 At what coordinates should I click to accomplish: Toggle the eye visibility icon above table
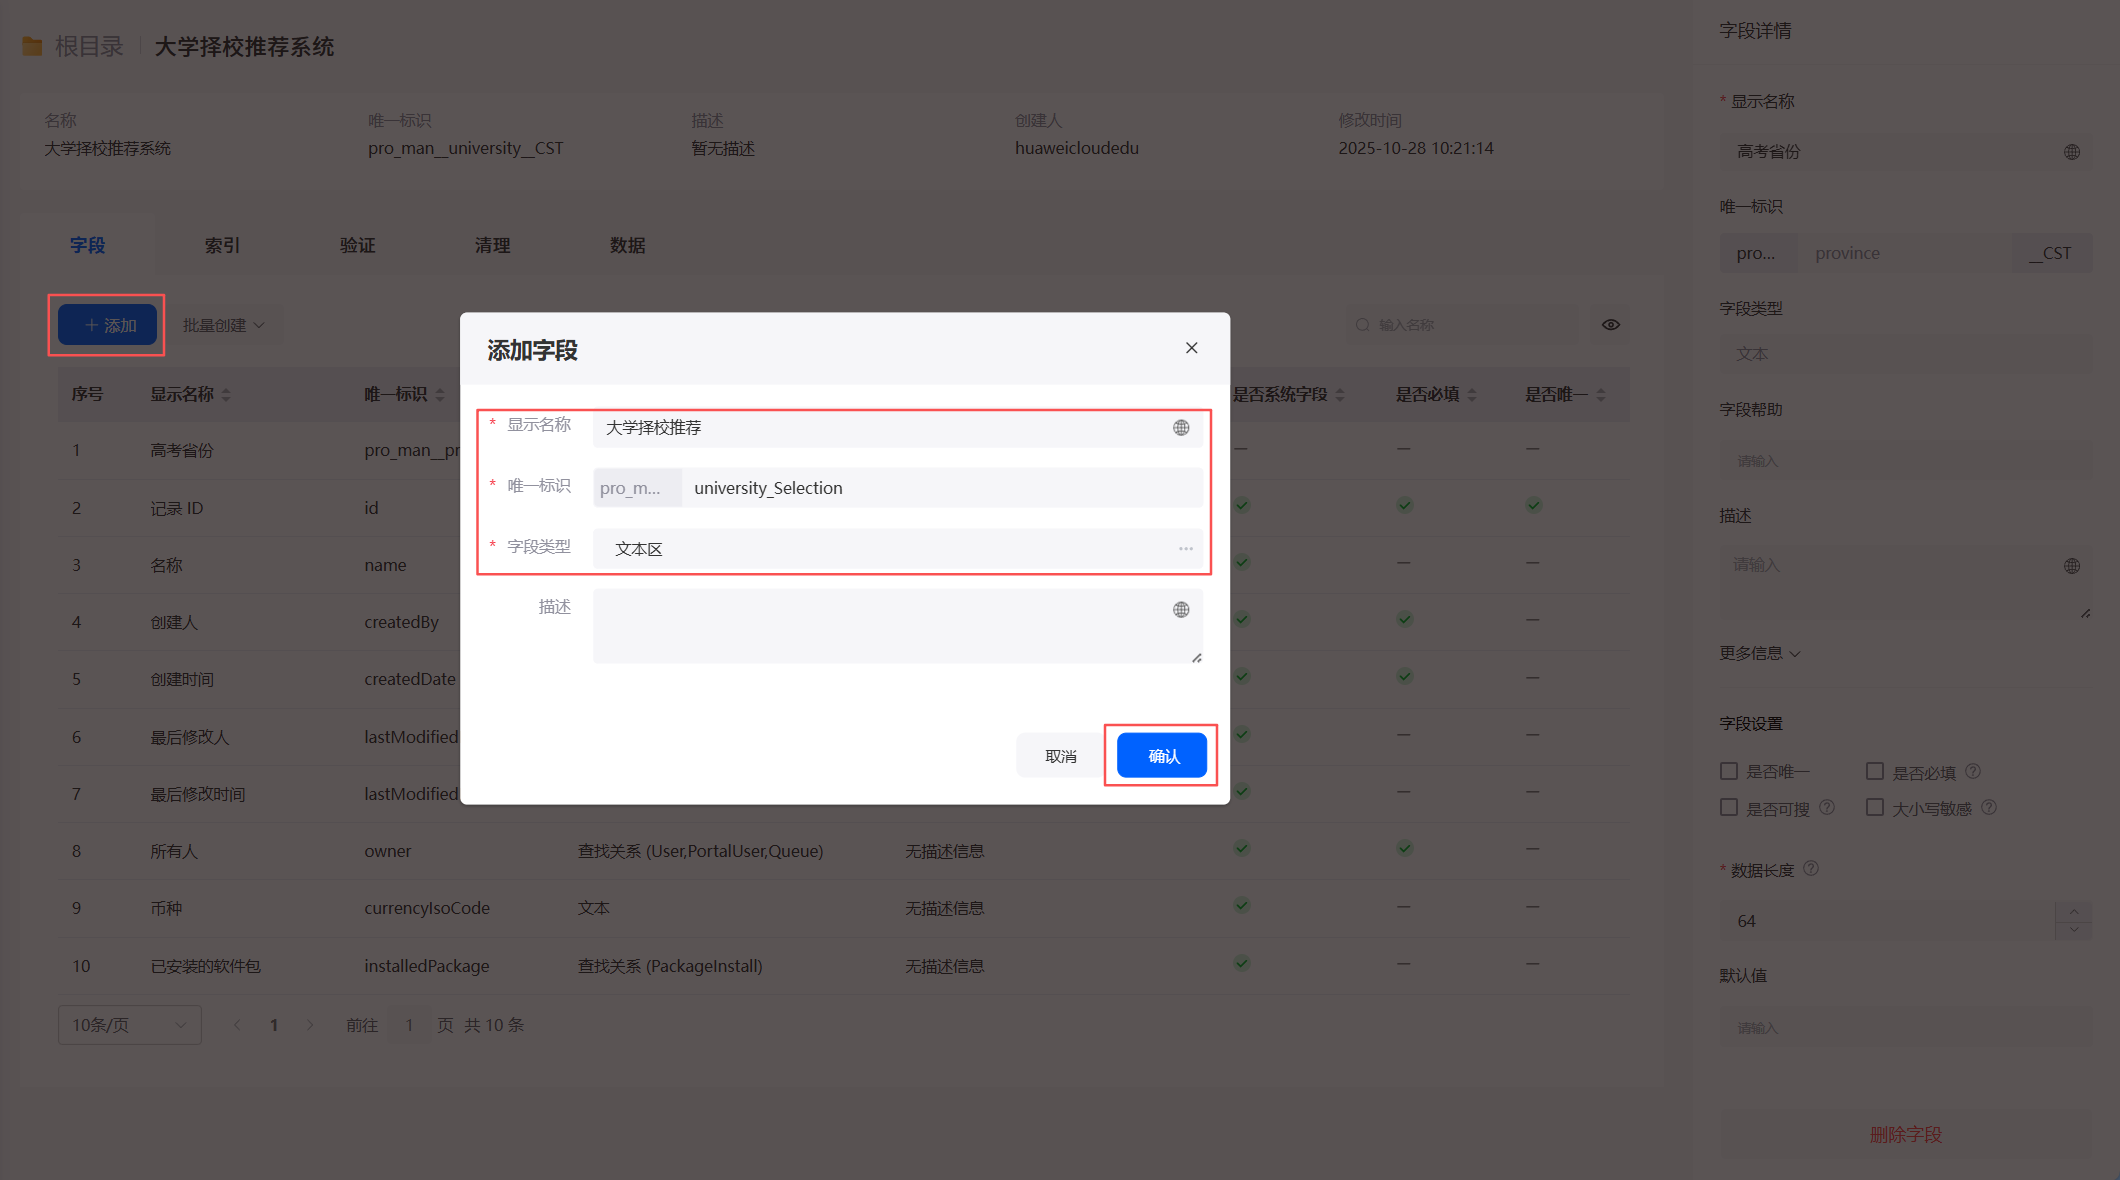click(1610, 325)
